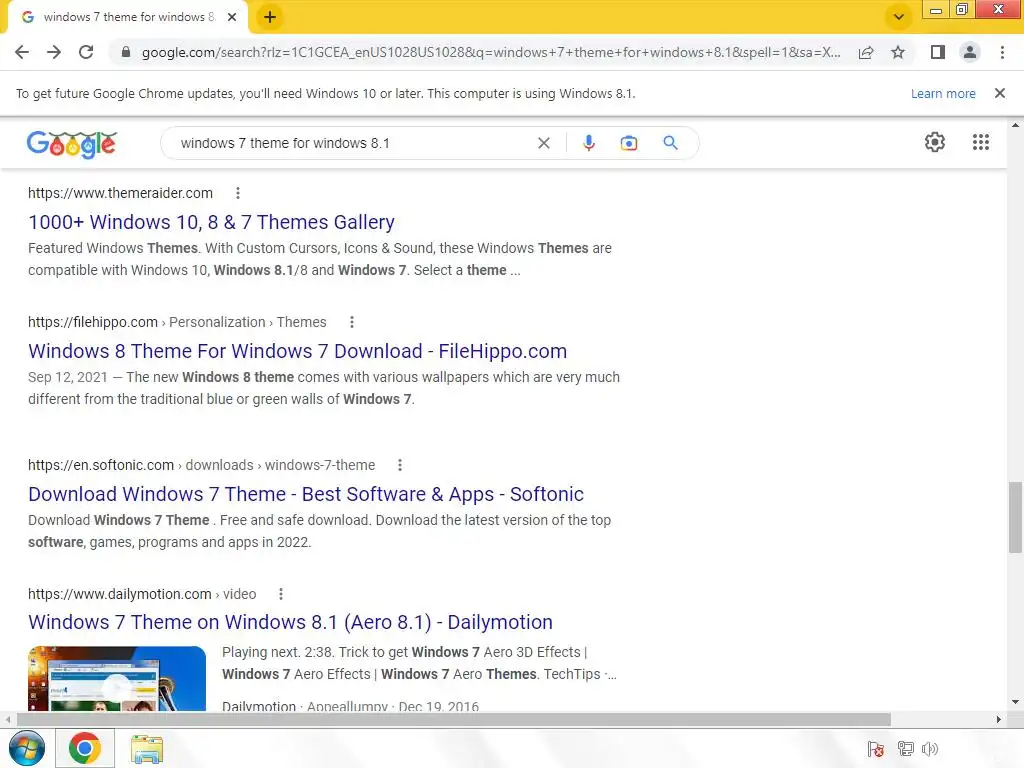Open Google quick settings gear

click(x=935, y=142)
